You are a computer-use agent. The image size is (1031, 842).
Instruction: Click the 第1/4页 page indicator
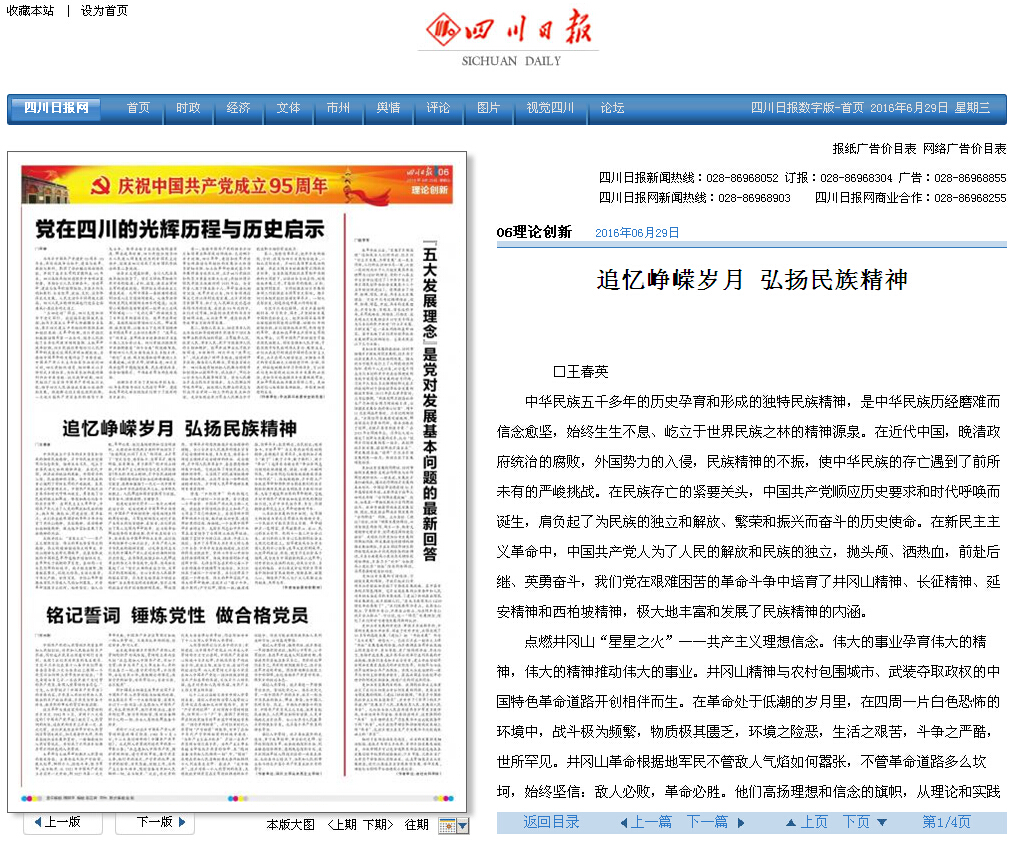[946, 822]
